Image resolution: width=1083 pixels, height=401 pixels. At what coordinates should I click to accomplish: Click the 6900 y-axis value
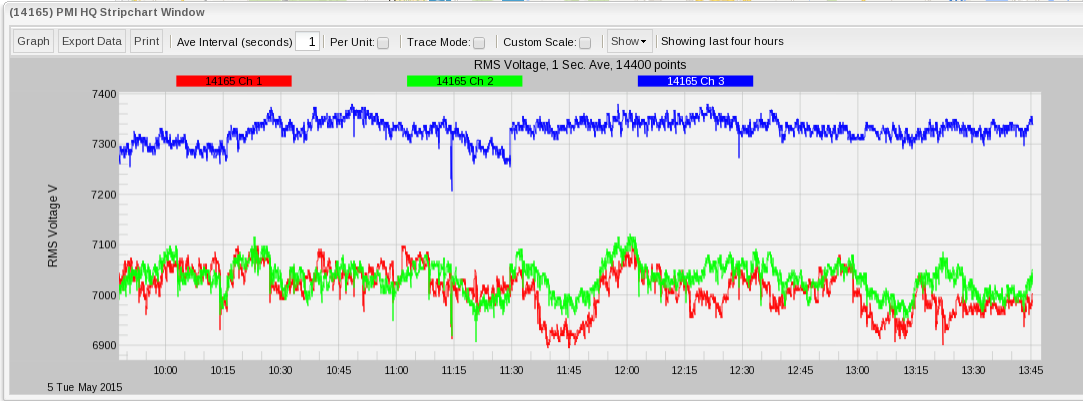tap(103, 346)
